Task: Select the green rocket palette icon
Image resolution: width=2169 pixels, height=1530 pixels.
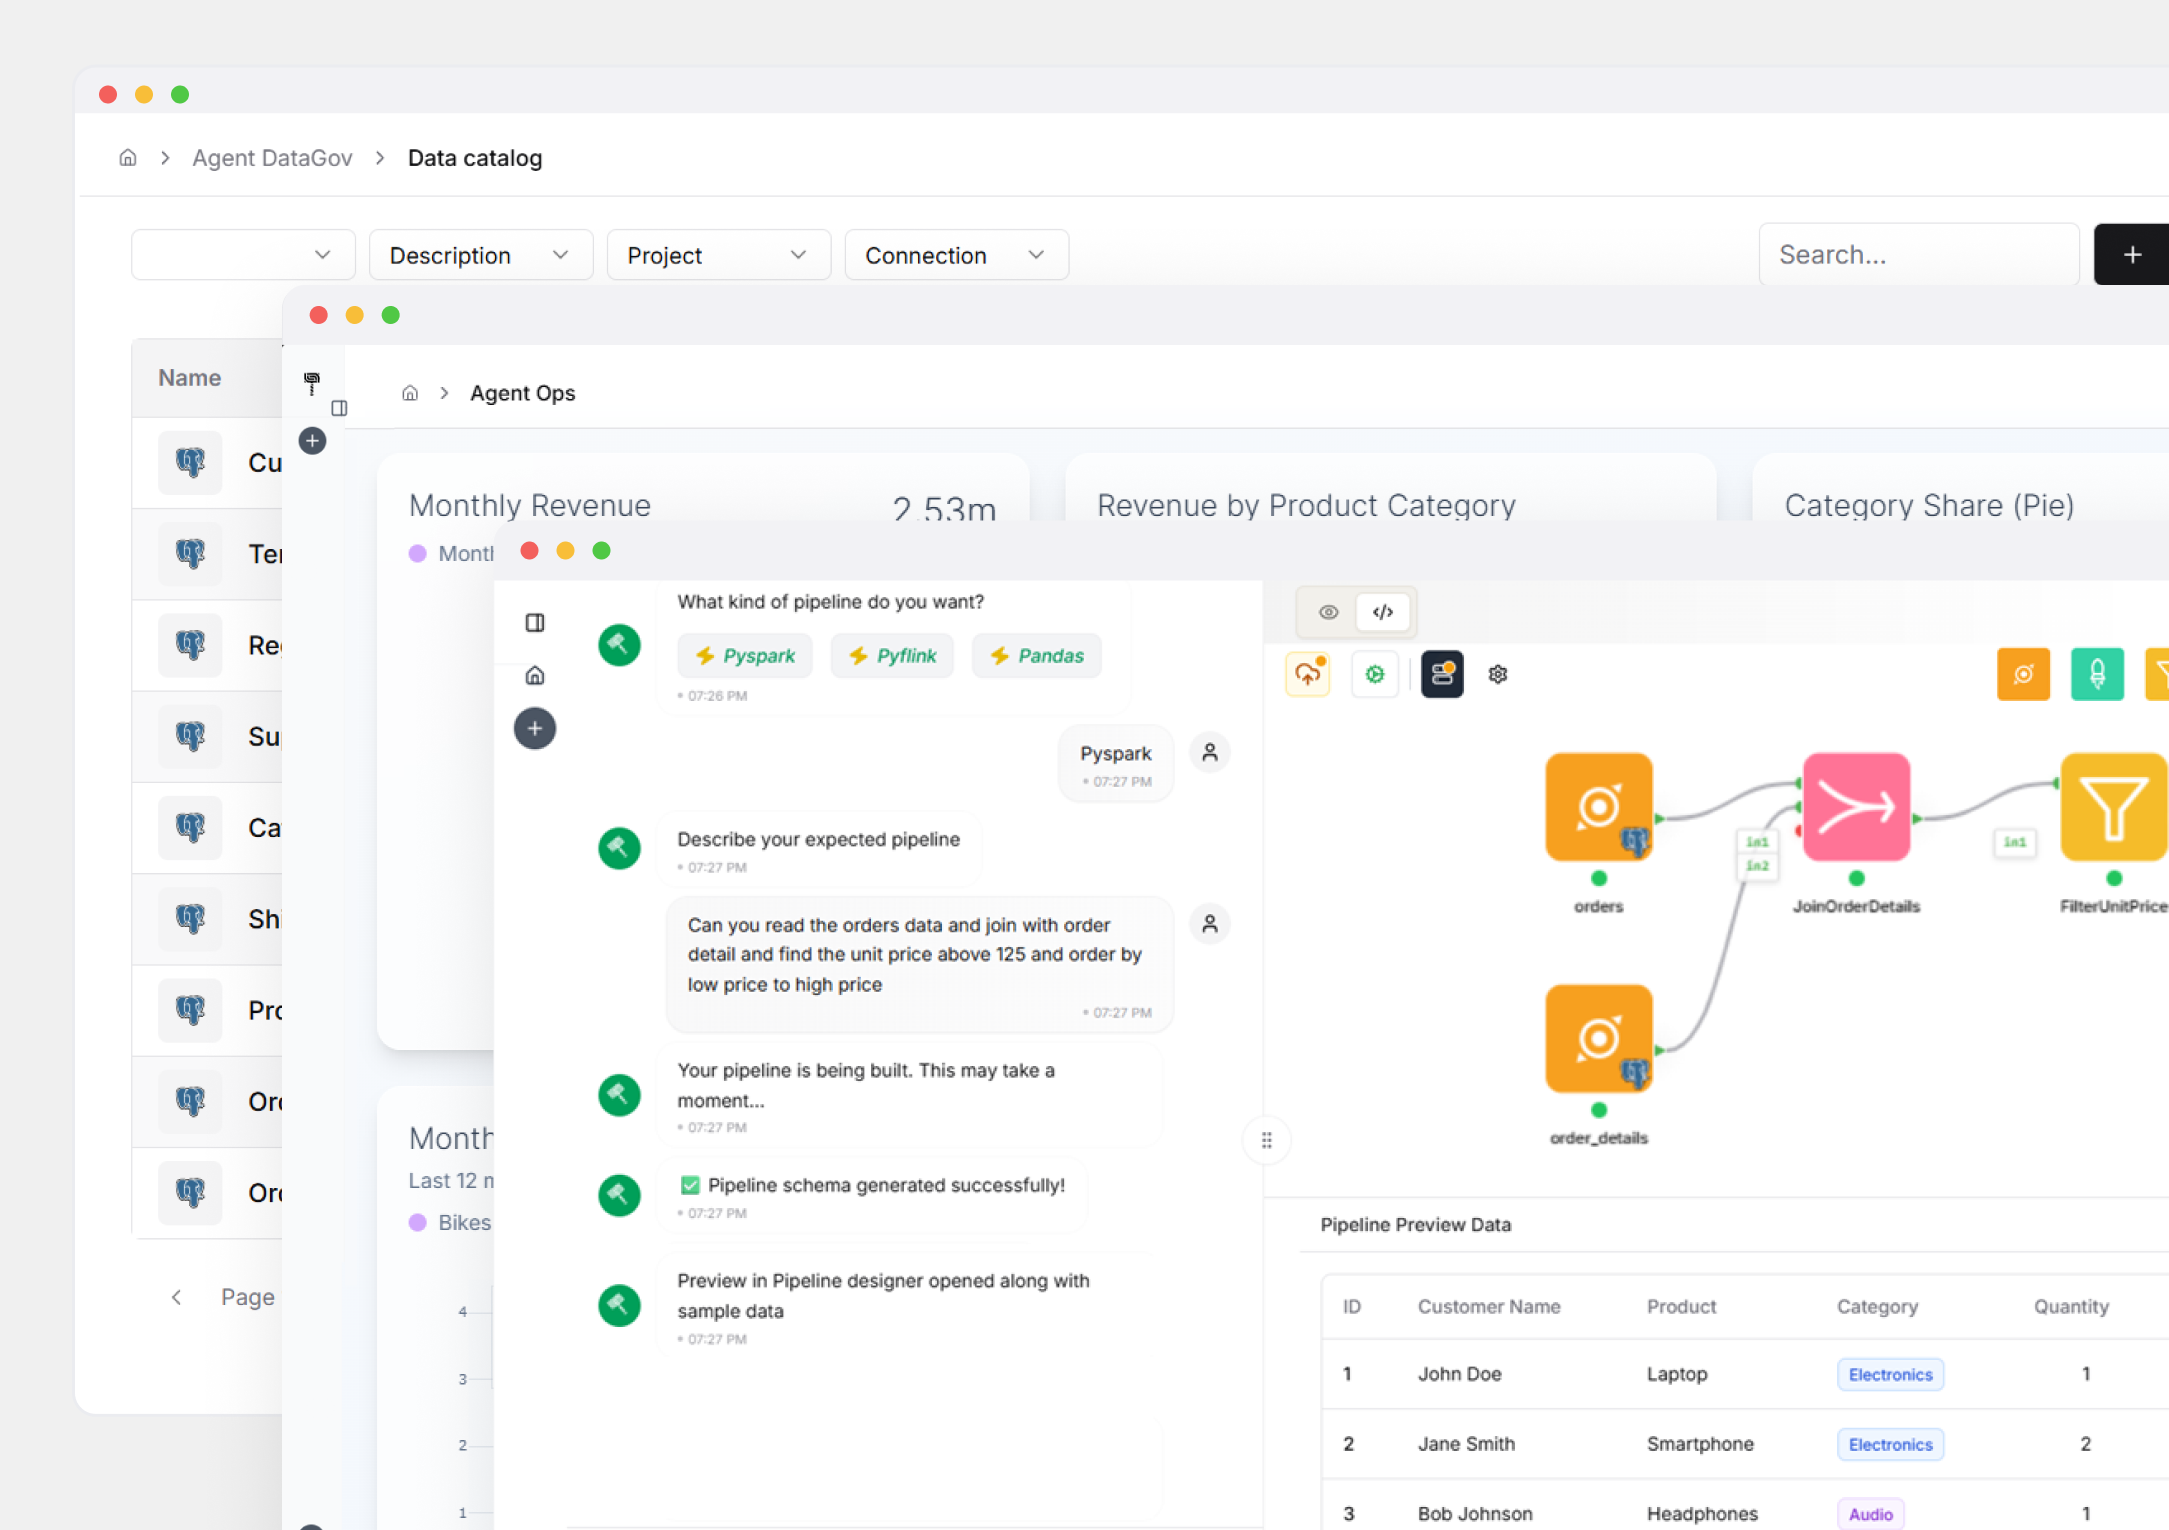Action: click(2096, 674)
